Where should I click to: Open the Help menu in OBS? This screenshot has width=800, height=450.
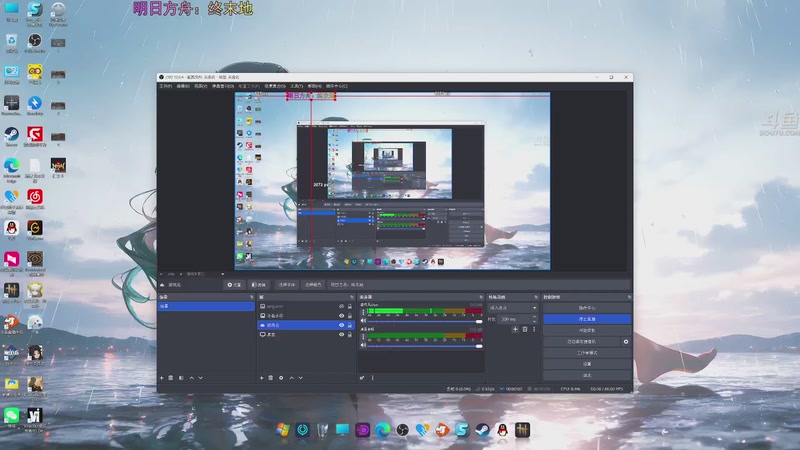(x=315, y=86)
